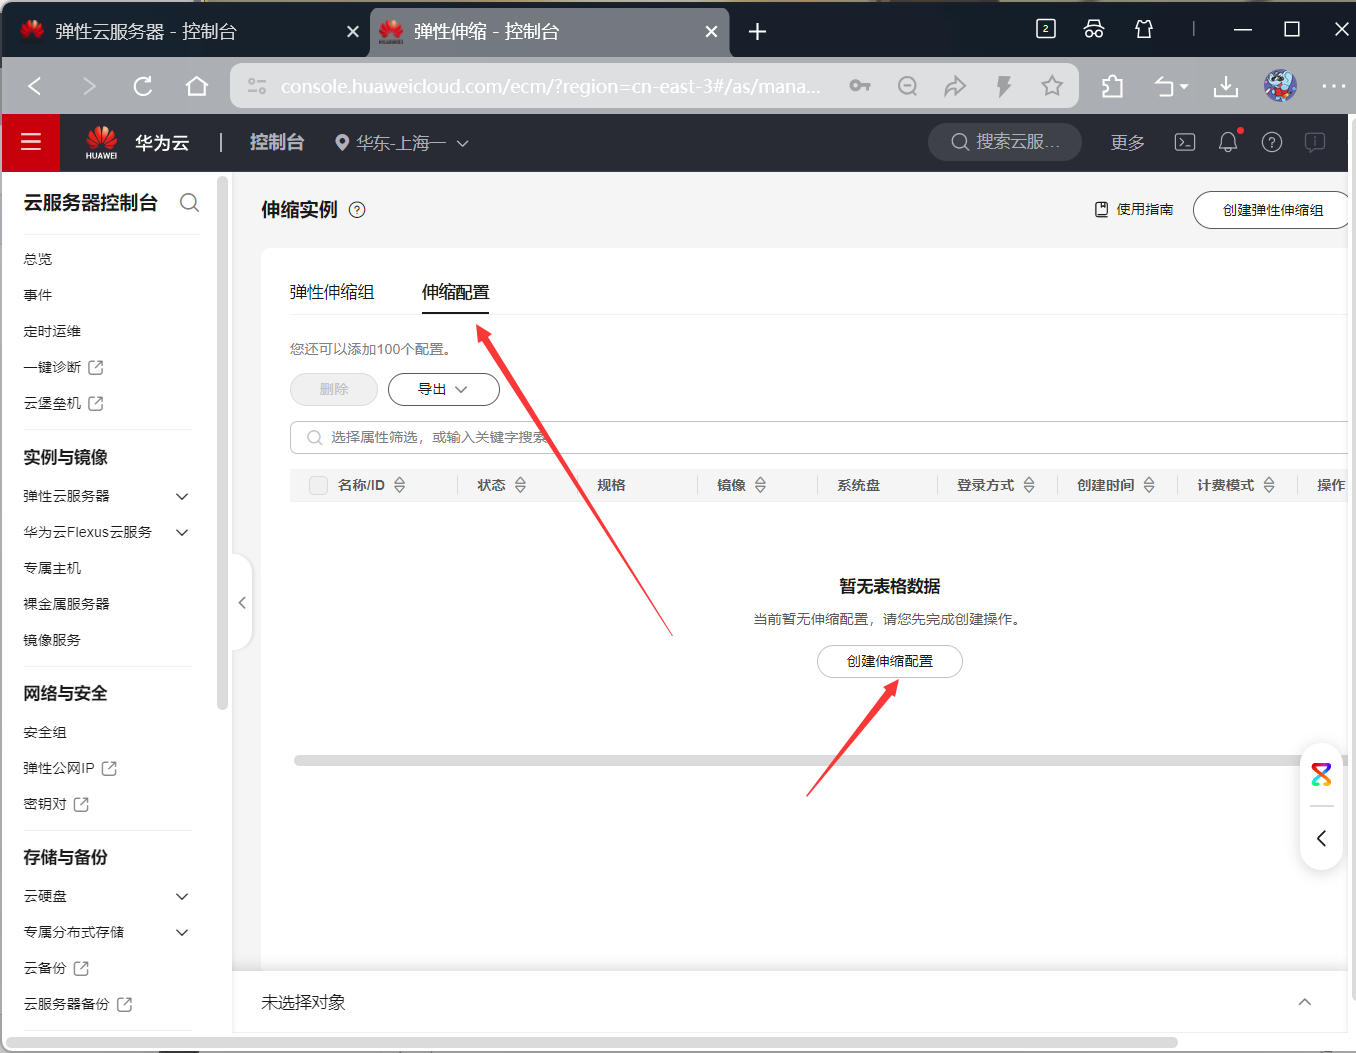1356x1053 pixels.
Task: Sort by 计费模式 column
Action: (x=1269, y=485)
